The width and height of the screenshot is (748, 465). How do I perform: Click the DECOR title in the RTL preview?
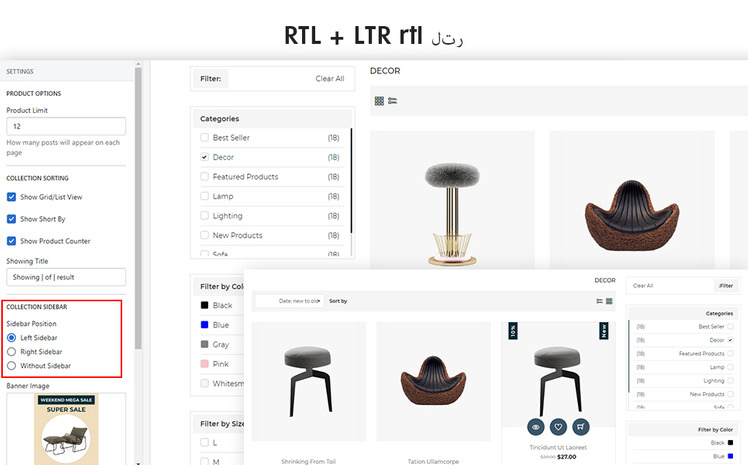click(x=605, y=280)
